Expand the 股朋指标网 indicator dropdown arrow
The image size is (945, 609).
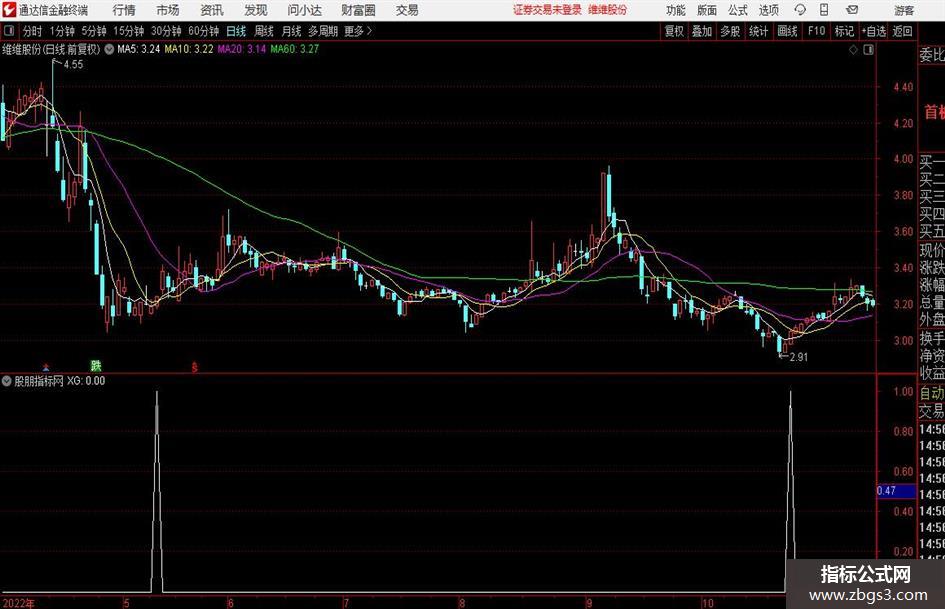[7, 381]
